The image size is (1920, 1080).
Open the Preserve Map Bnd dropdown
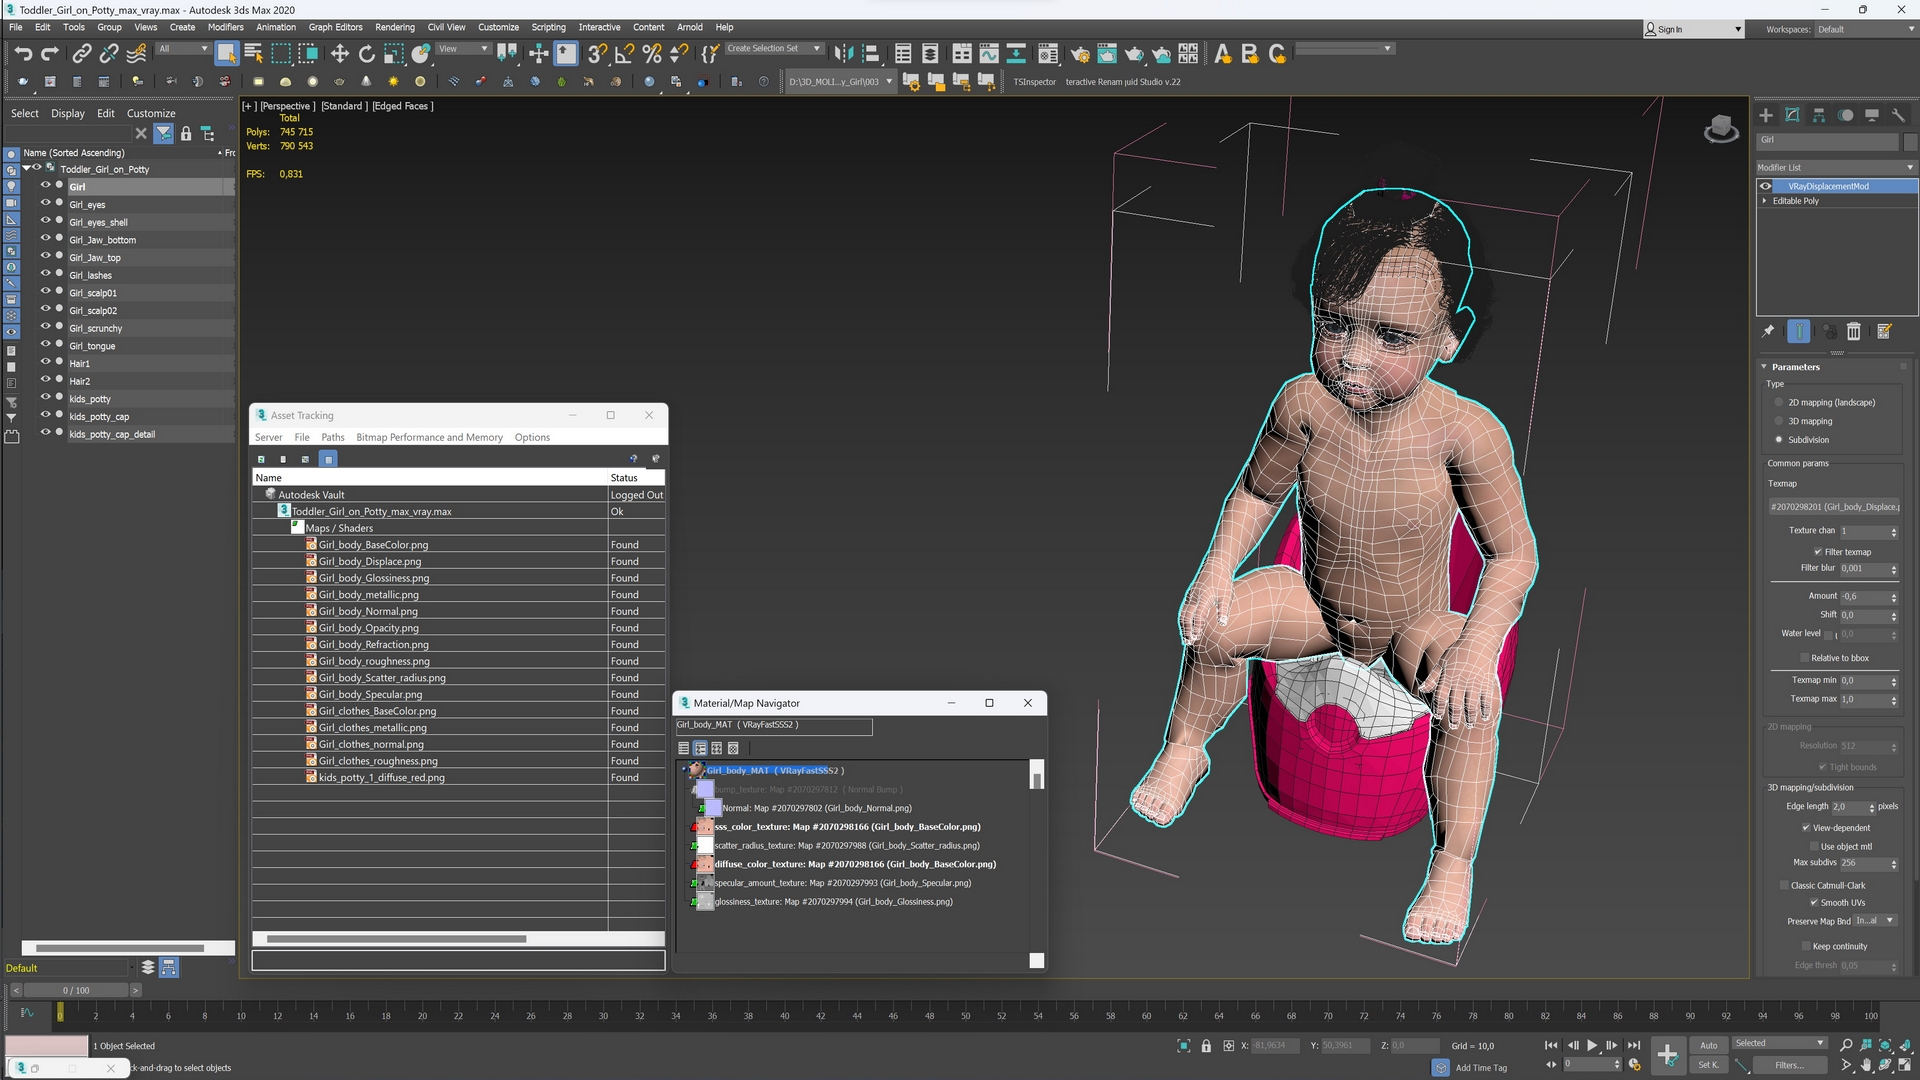[1875, 921]
